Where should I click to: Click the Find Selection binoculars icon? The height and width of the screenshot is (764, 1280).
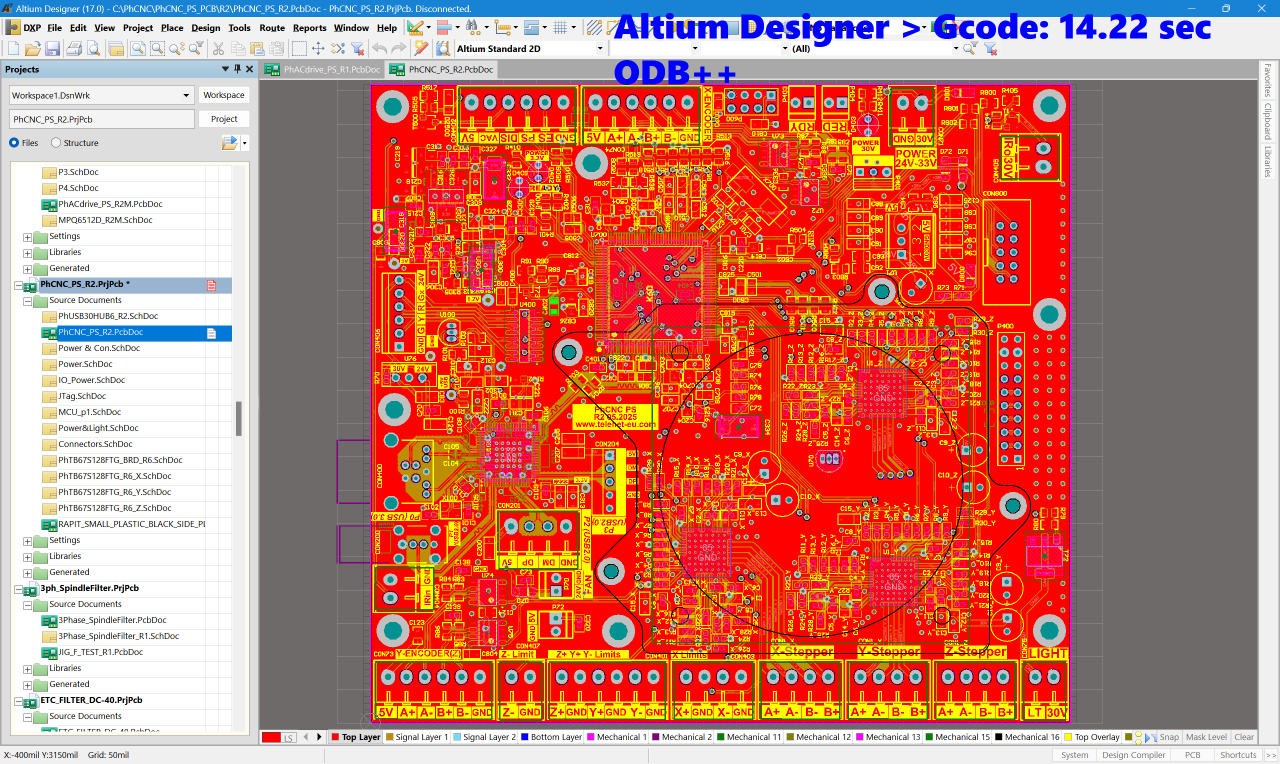click(x=471, y=28)
